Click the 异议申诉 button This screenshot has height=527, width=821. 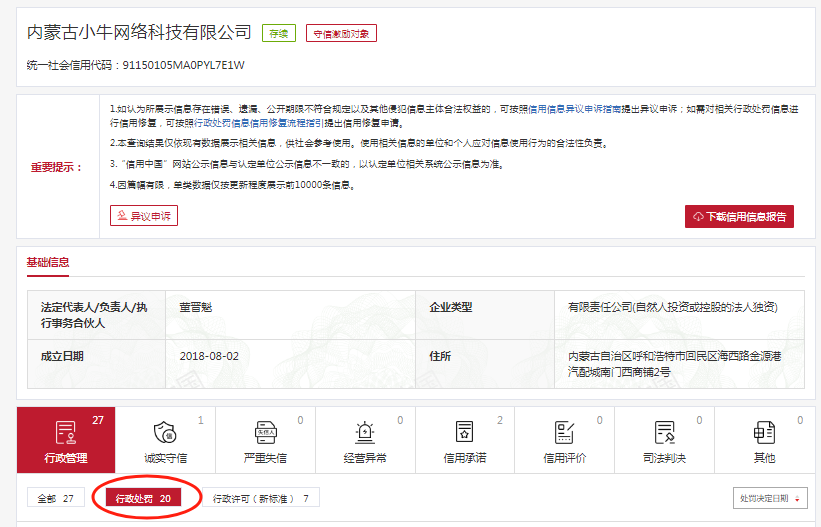pyautogui.click(x=144, y=216)
